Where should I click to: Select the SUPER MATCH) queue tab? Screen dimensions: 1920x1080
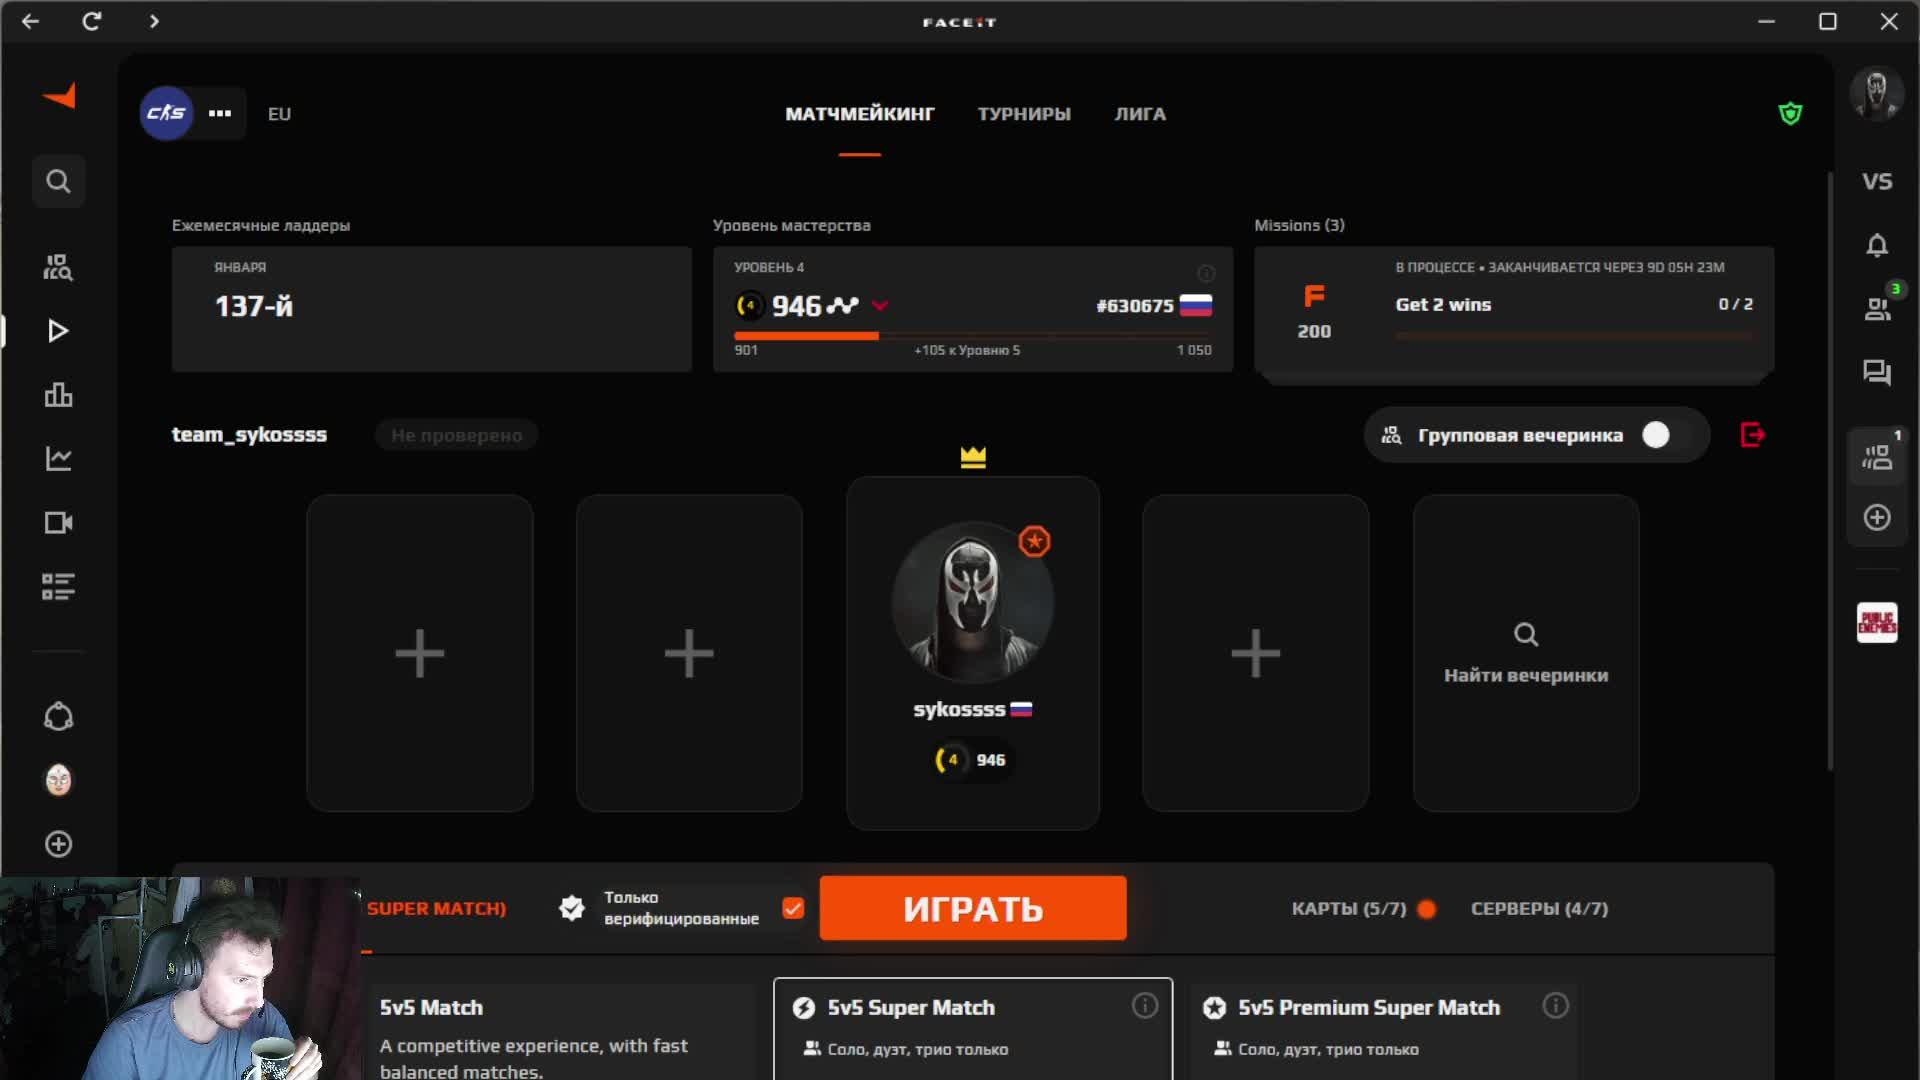click(x=436, y=909)
